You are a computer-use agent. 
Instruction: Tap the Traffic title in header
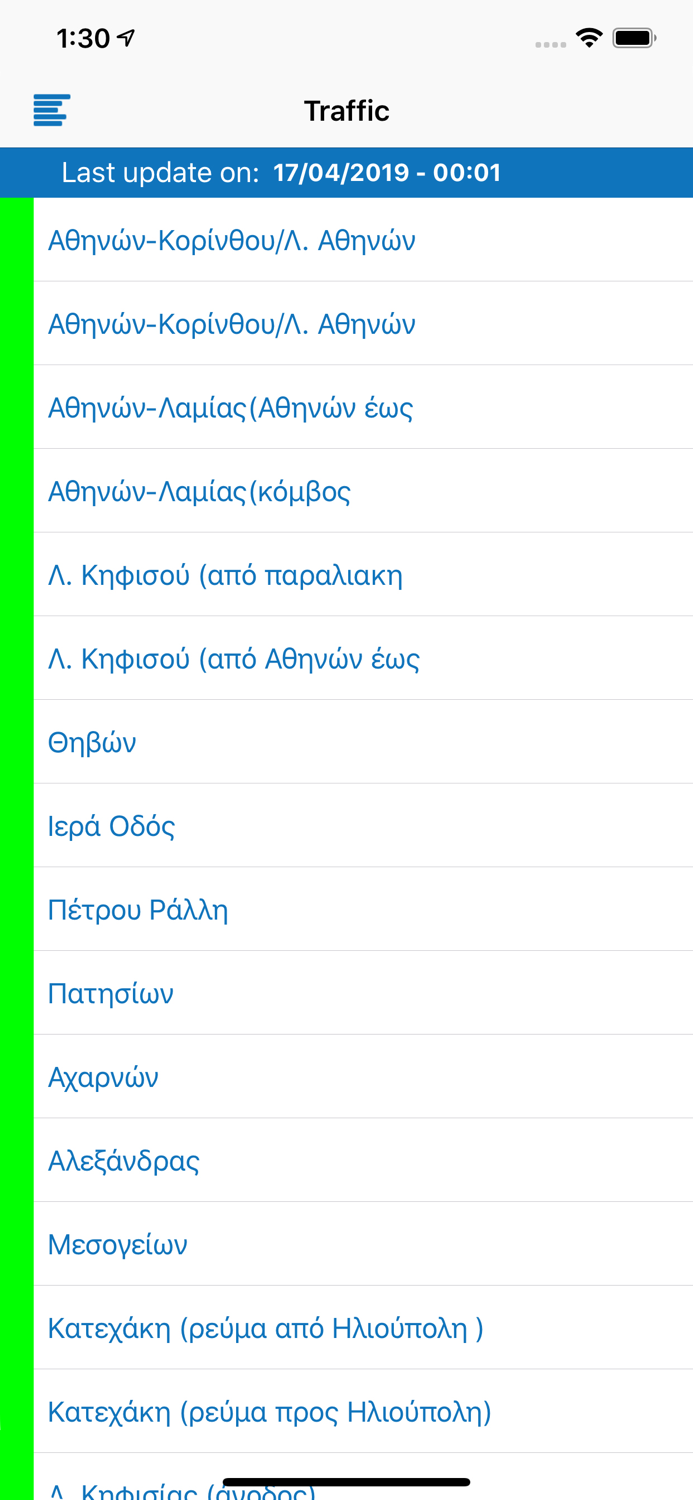coord(346,110)
